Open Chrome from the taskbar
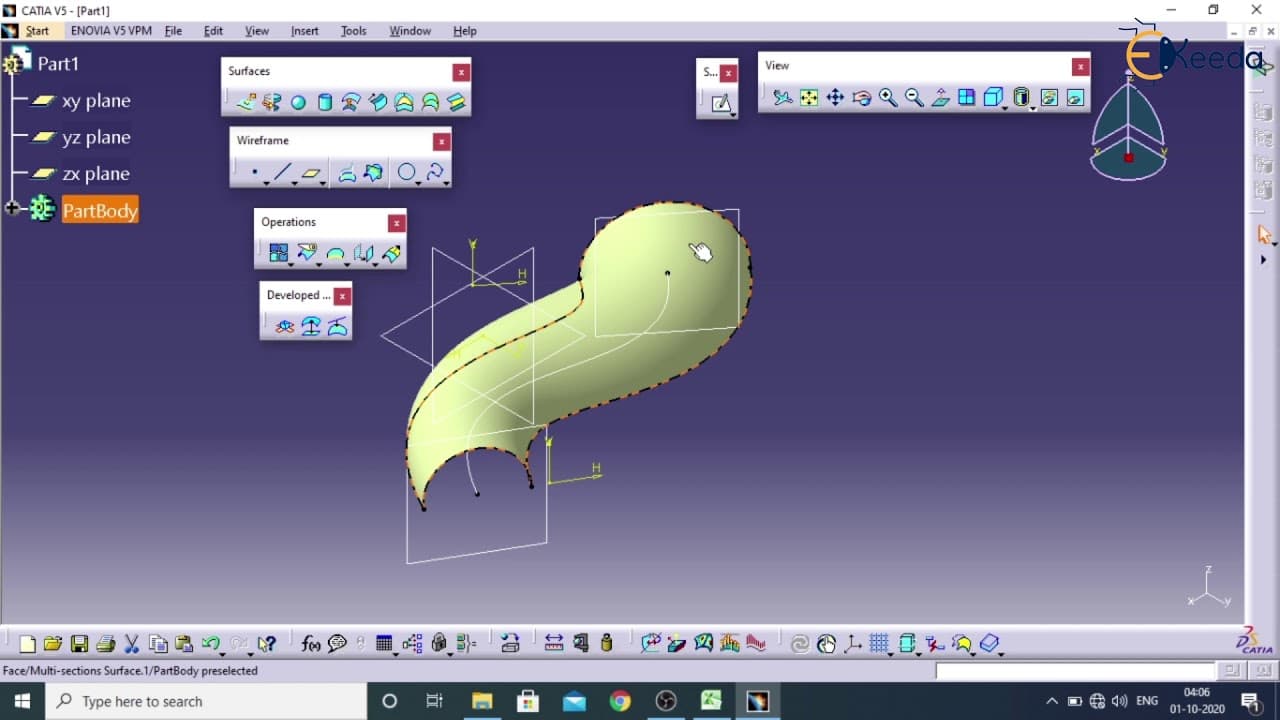 pos(620,701)
